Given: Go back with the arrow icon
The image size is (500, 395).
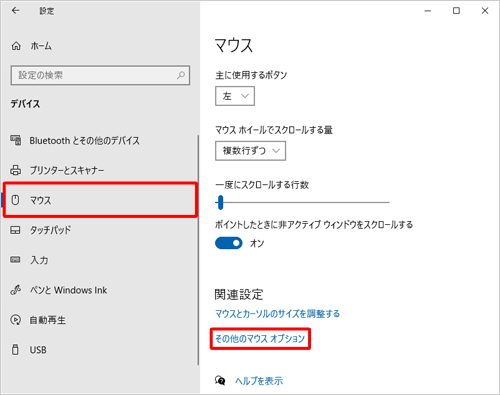Looking at the screenshot, I should click(15, 11).
